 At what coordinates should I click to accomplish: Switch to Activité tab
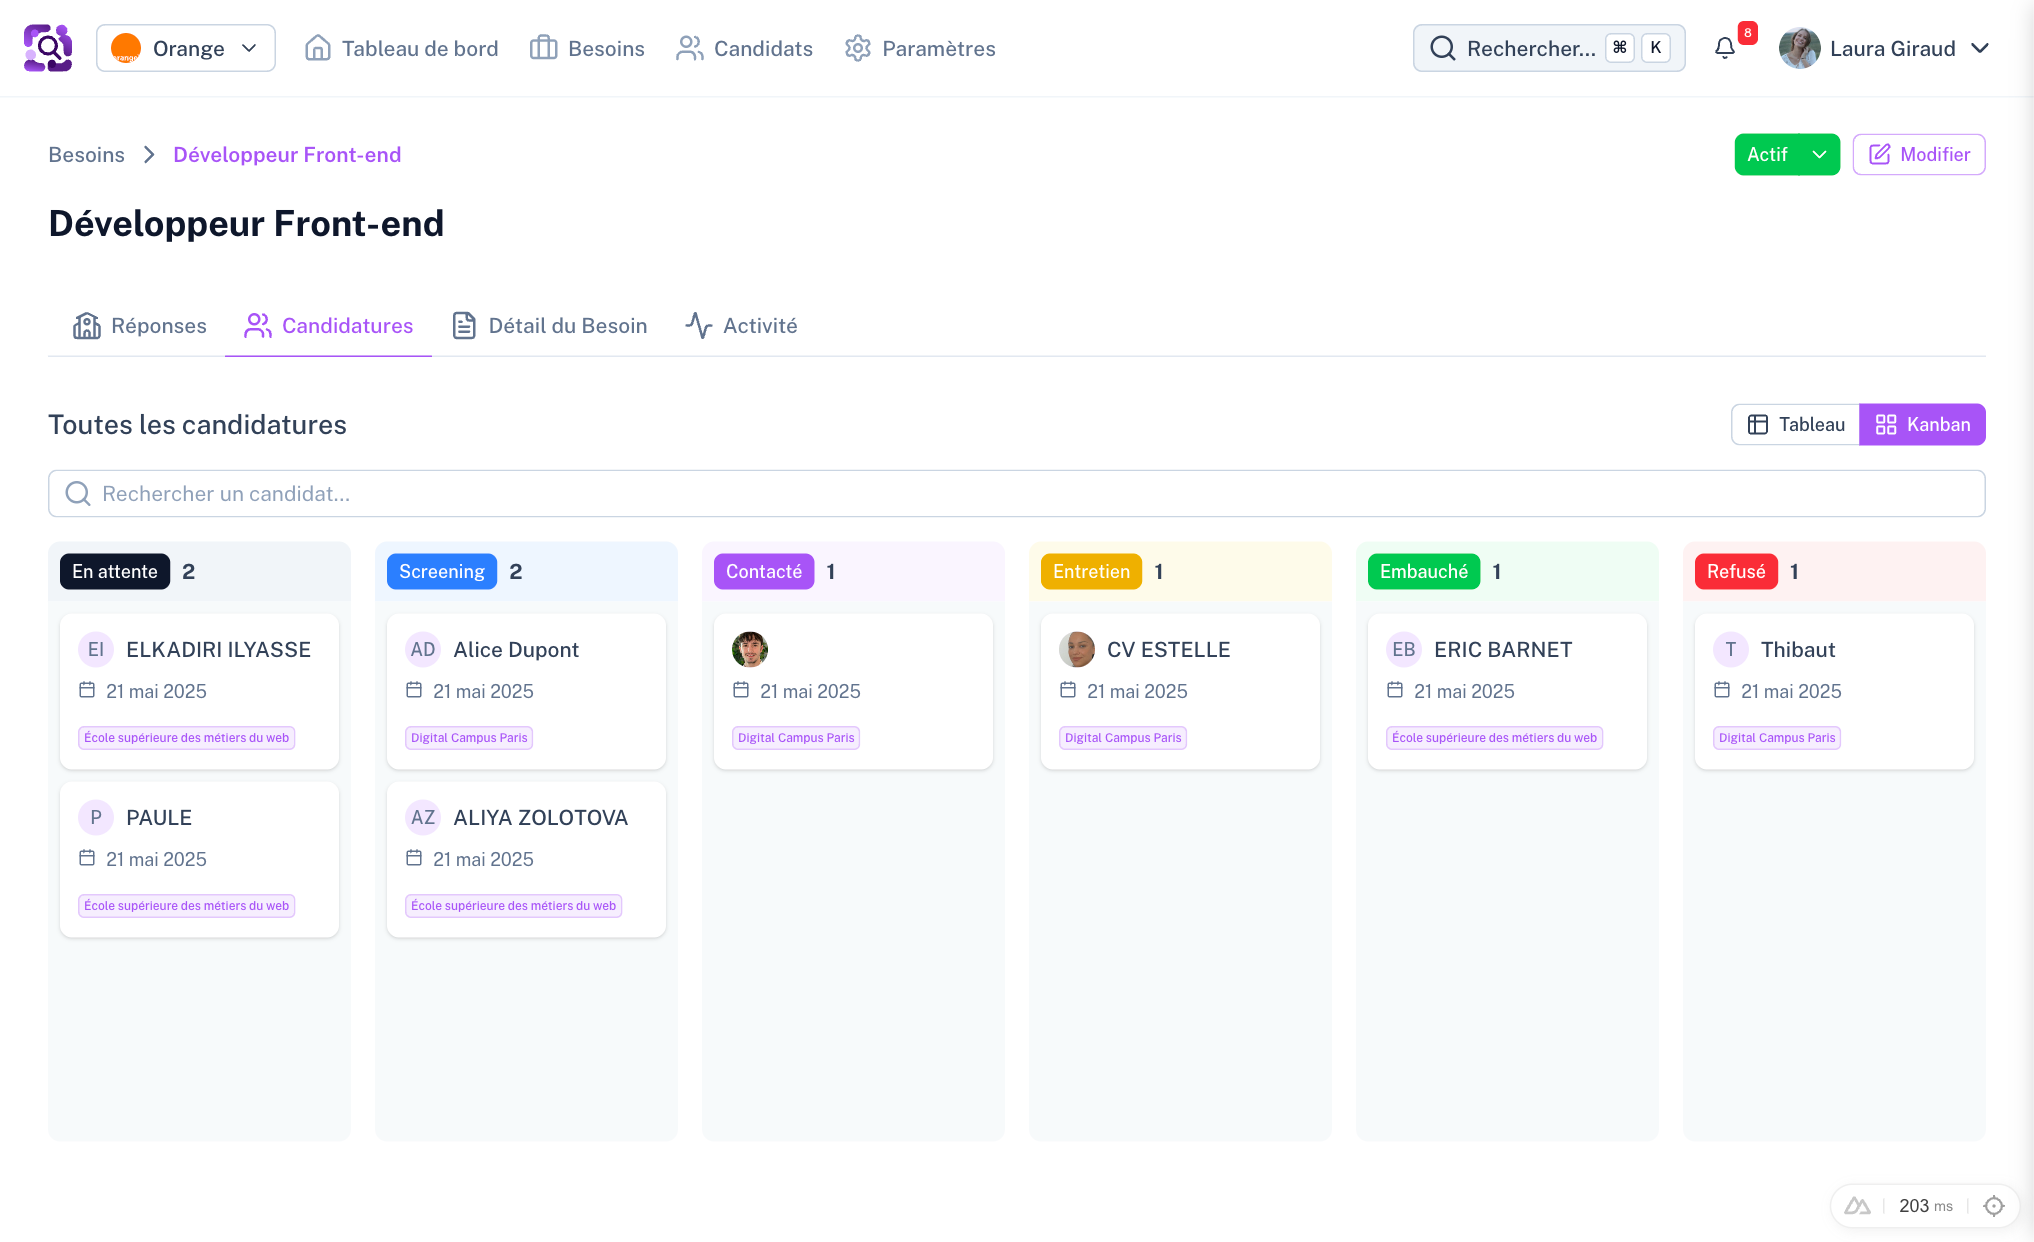click(x=741, y=325)
